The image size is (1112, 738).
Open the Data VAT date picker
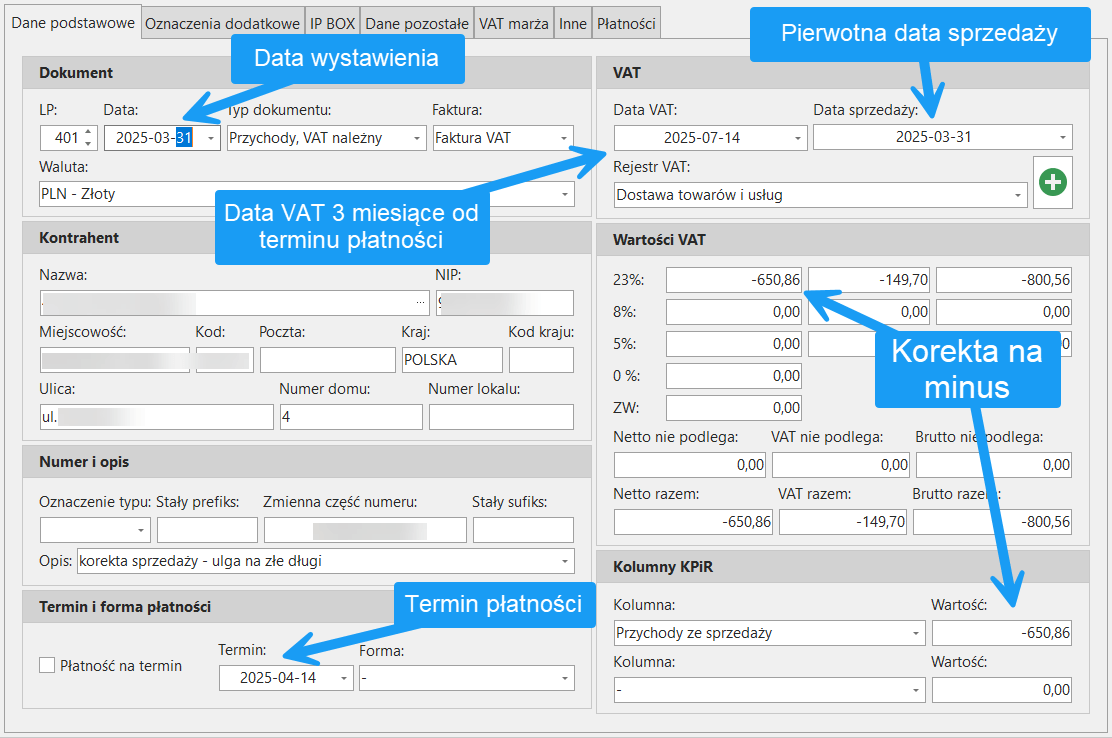[x=798, y=138]
